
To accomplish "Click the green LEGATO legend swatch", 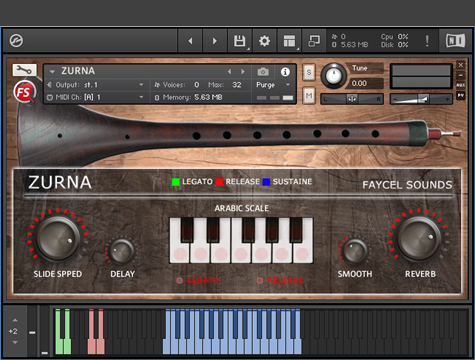I will [x=176, y=182].
